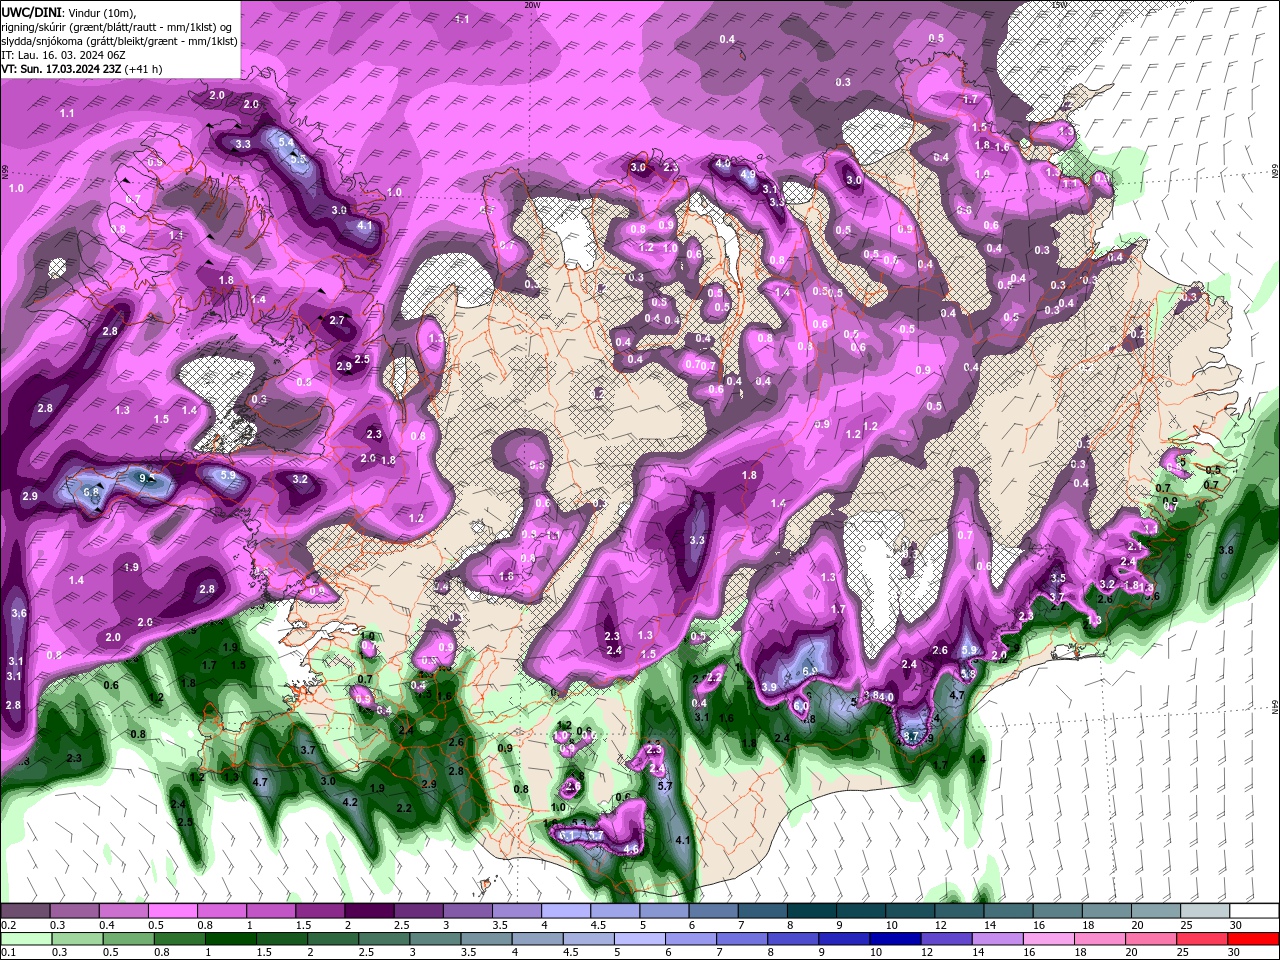The width and height of the screenshot is (1280, 960).
Task: Click the '4.2' precipitation value on map
Action: point(349,802)
